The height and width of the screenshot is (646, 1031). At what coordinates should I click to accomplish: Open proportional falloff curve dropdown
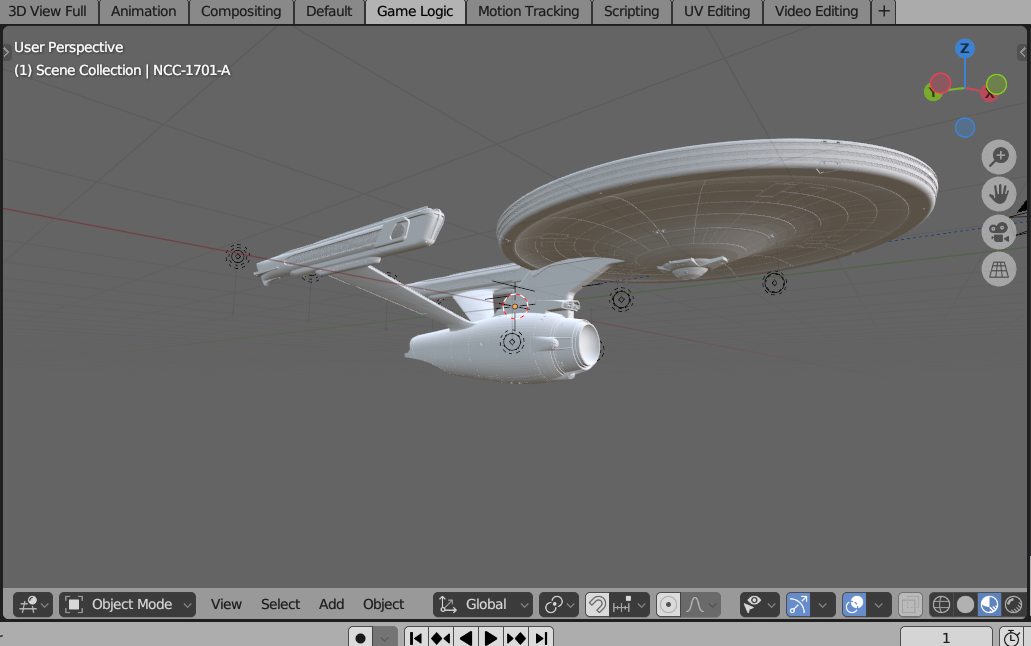701,604
